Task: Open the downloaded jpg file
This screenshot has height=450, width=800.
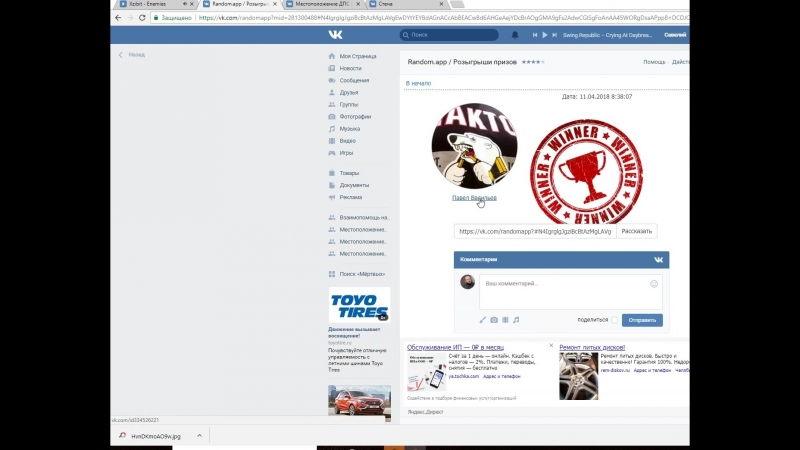Action: click(x=156, y=436)
